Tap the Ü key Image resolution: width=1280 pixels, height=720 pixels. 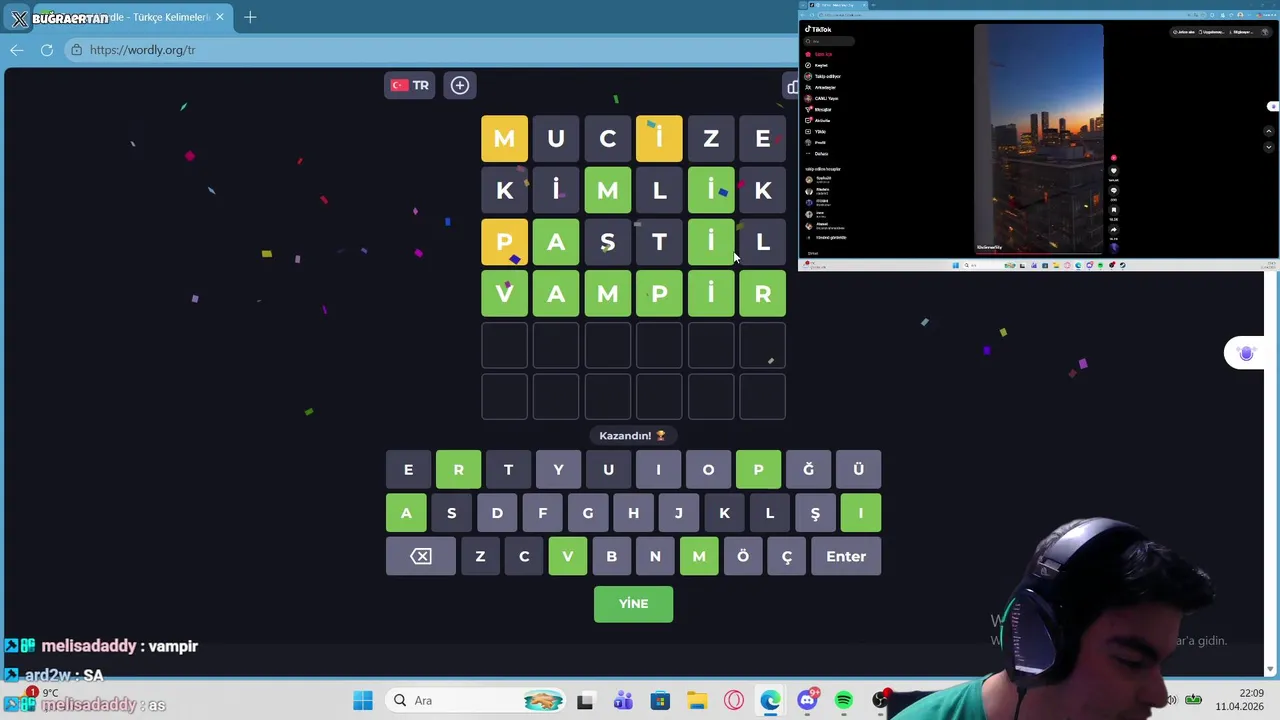[x=858, y=469]
